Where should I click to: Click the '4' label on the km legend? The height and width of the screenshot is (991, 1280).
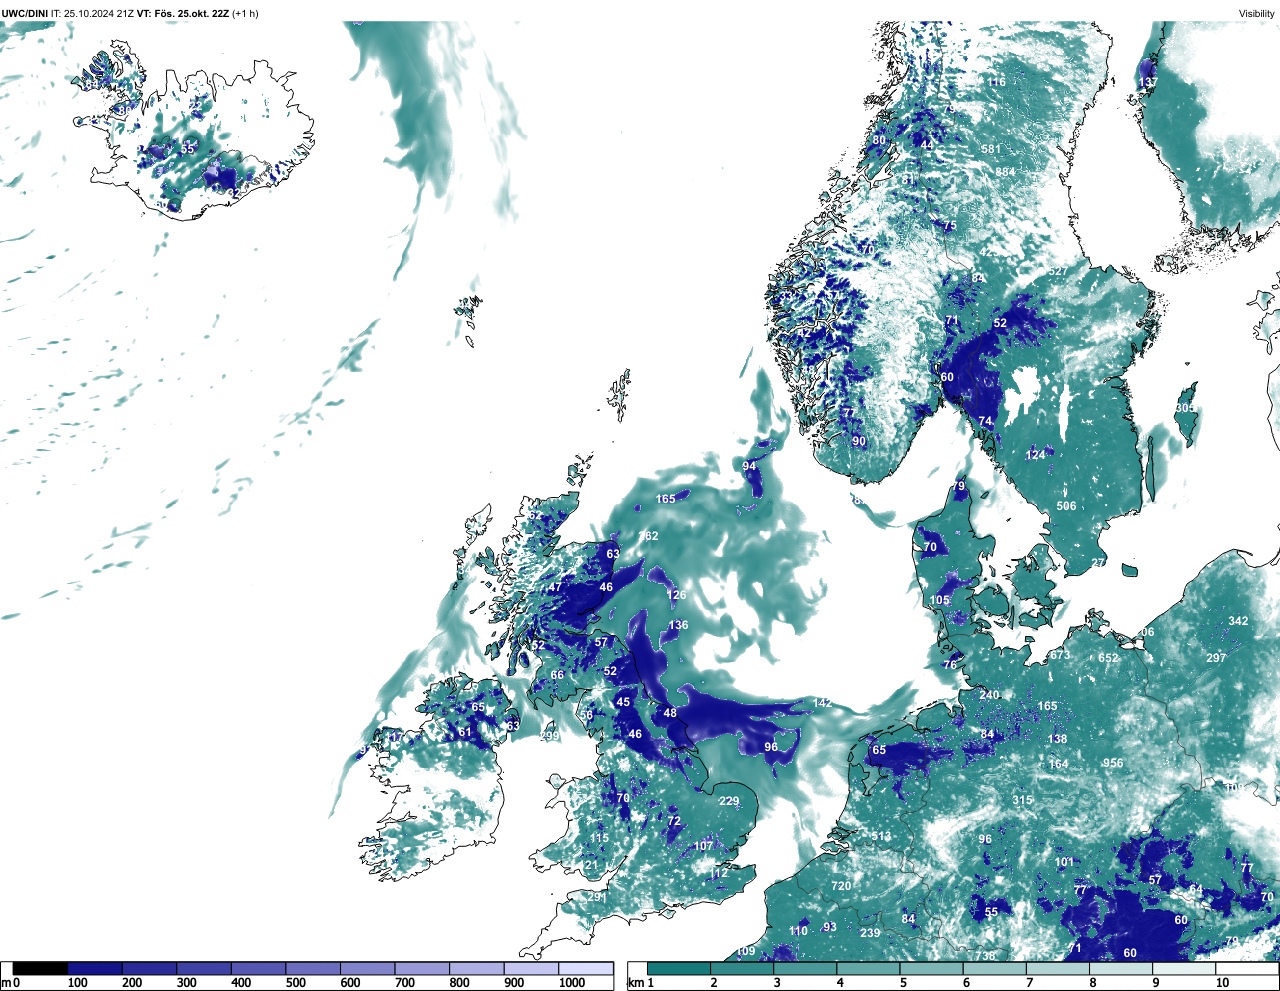point(840,983)
